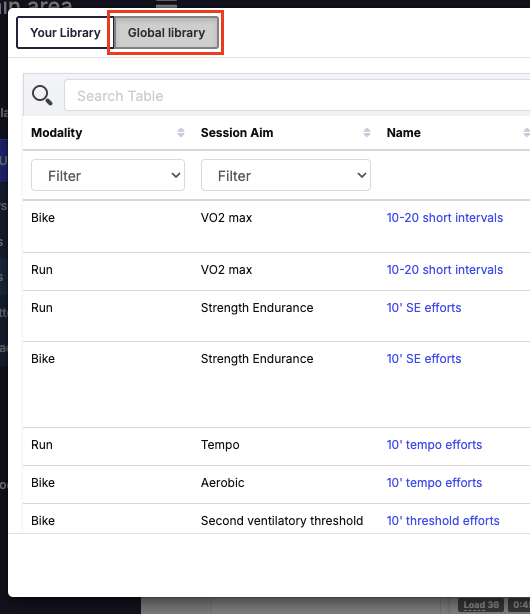Open Run 10' tempo efforts session
The image size is (530, 614).
[x=434, y=445]
